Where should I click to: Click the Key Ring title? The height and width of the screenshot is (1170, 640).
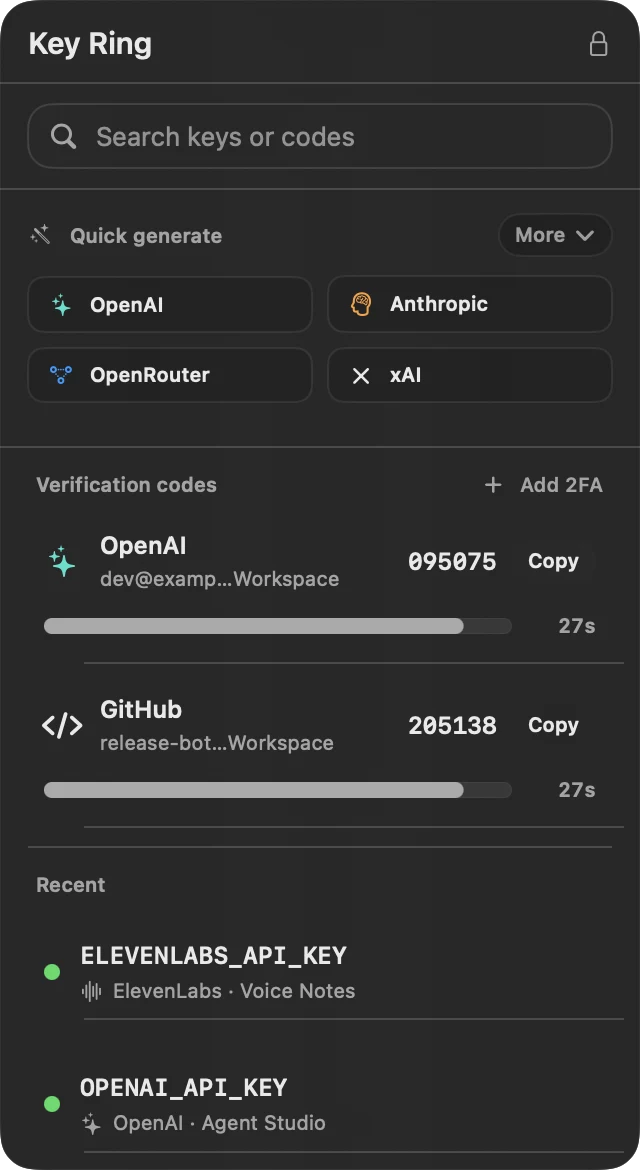tap(90, 44)
